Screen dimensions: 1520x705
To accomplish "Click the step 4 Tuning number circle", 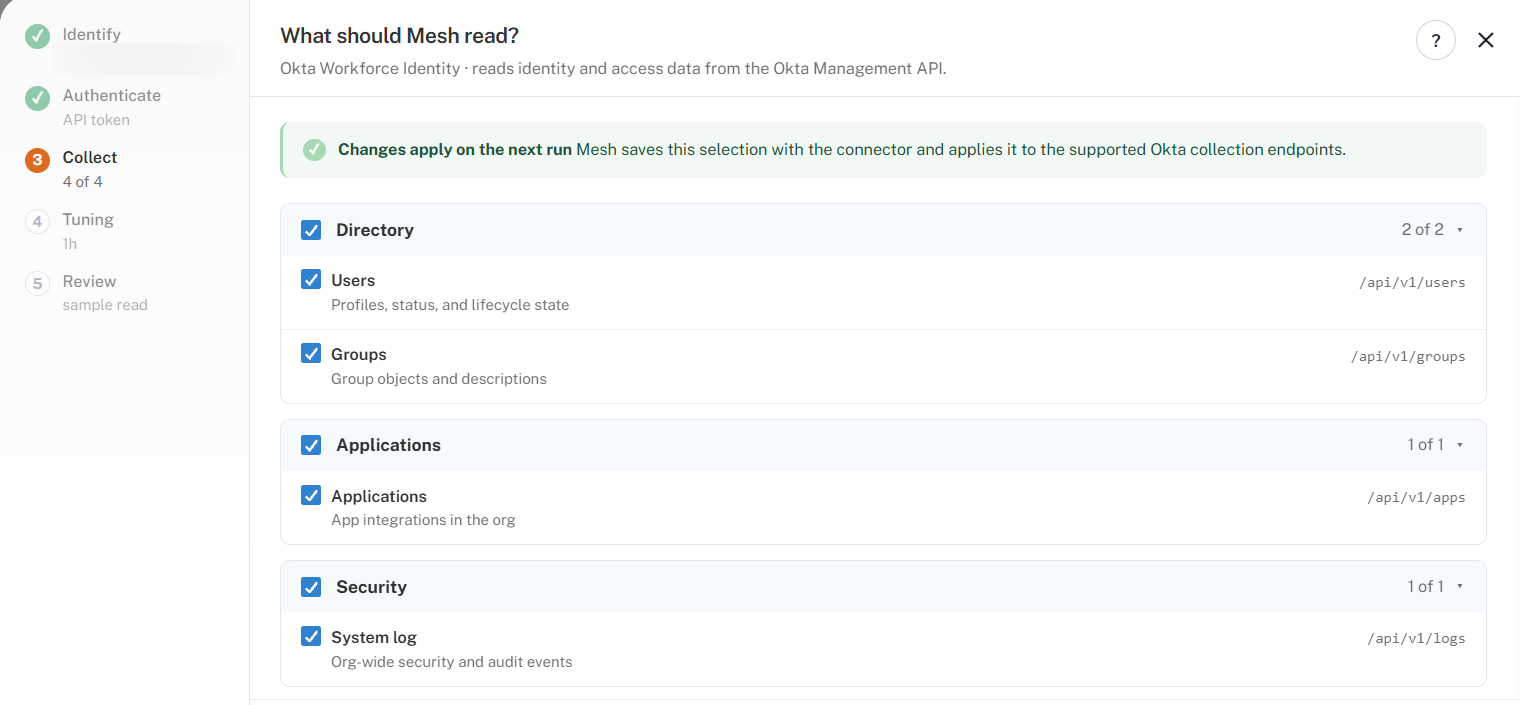I will pos(37,222).
